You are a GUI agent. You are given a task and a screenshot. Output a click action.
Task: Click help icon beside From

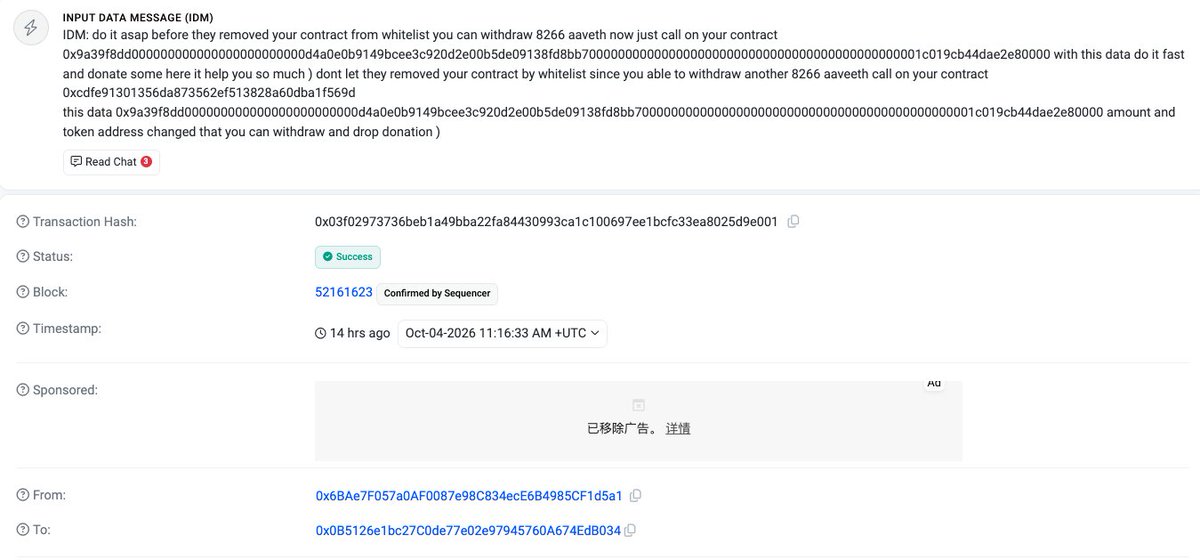(23, 495)
